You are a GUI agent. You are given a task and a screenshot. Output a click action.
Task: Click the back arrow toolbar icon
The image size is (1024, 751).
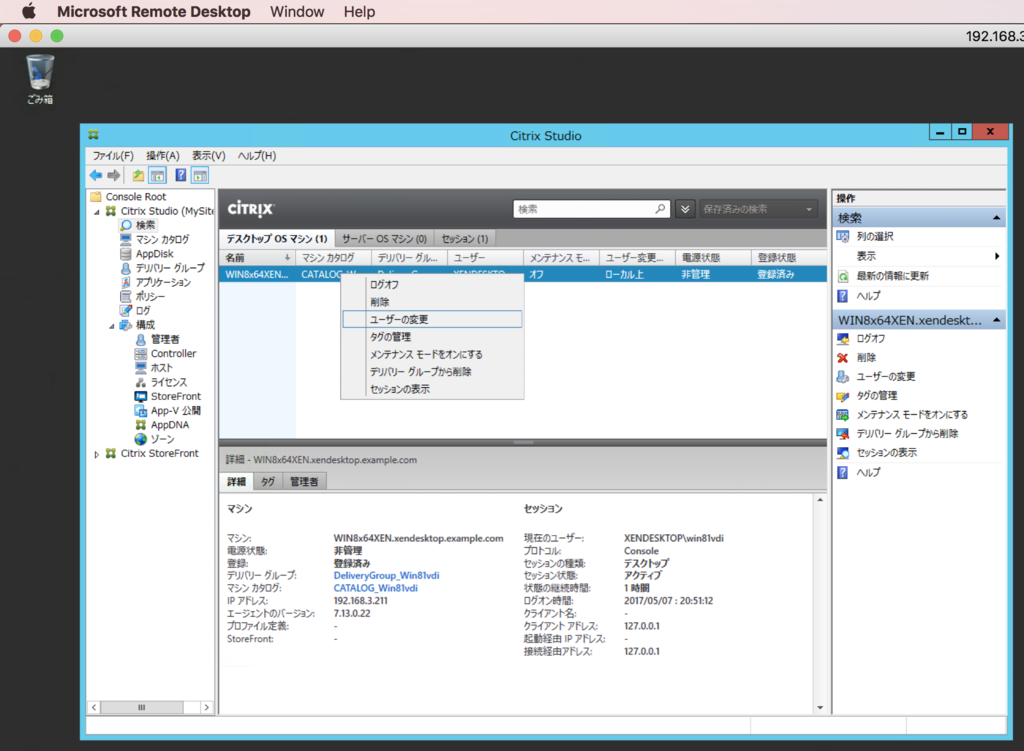tap(96, 175)
